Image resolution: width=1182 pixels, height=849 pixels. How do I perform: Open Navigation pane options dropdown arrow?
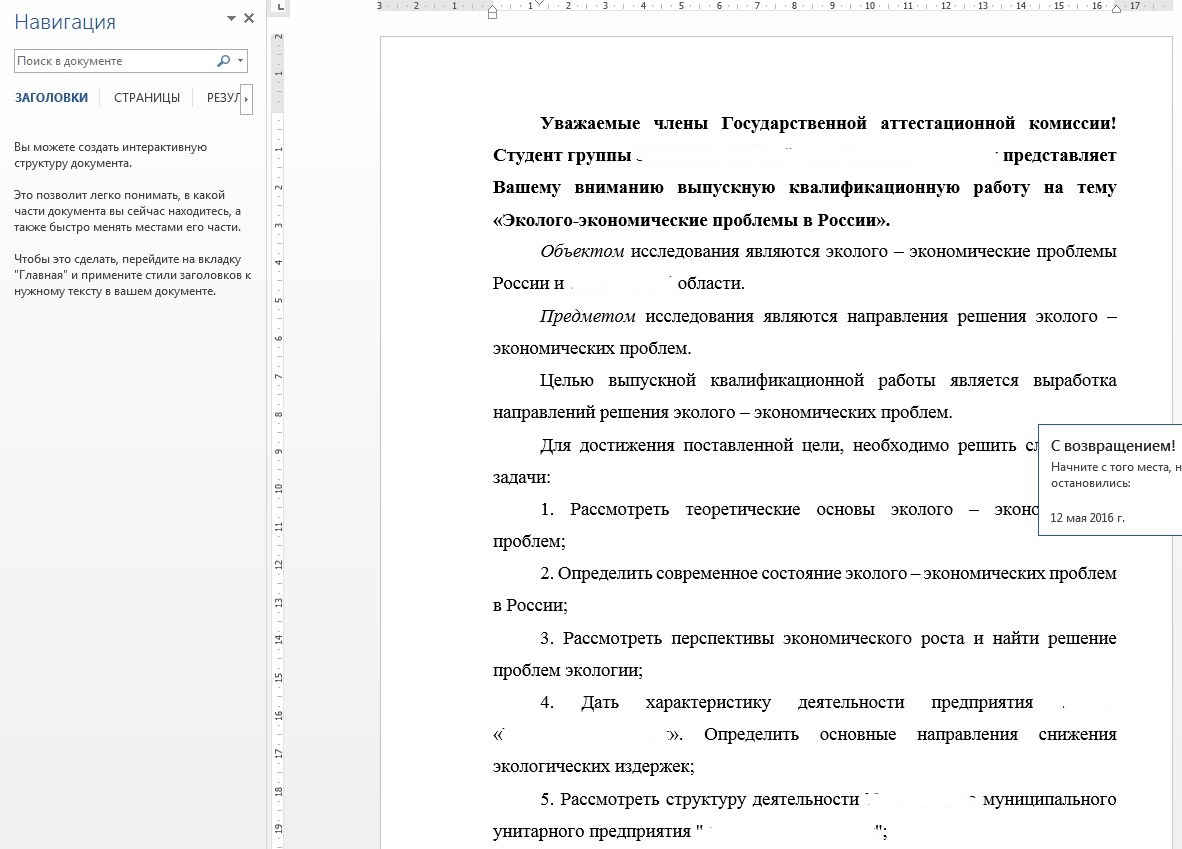coord(231,18)
